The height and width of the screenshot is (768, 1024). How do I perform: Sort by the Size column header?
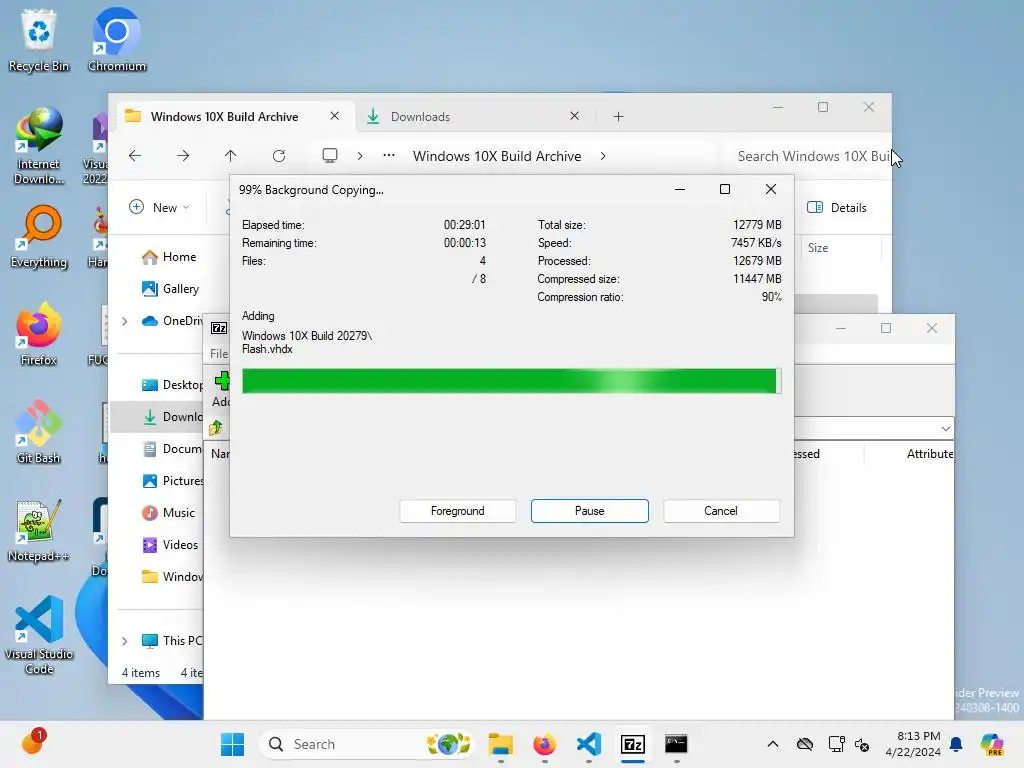(x=839, y=248)
